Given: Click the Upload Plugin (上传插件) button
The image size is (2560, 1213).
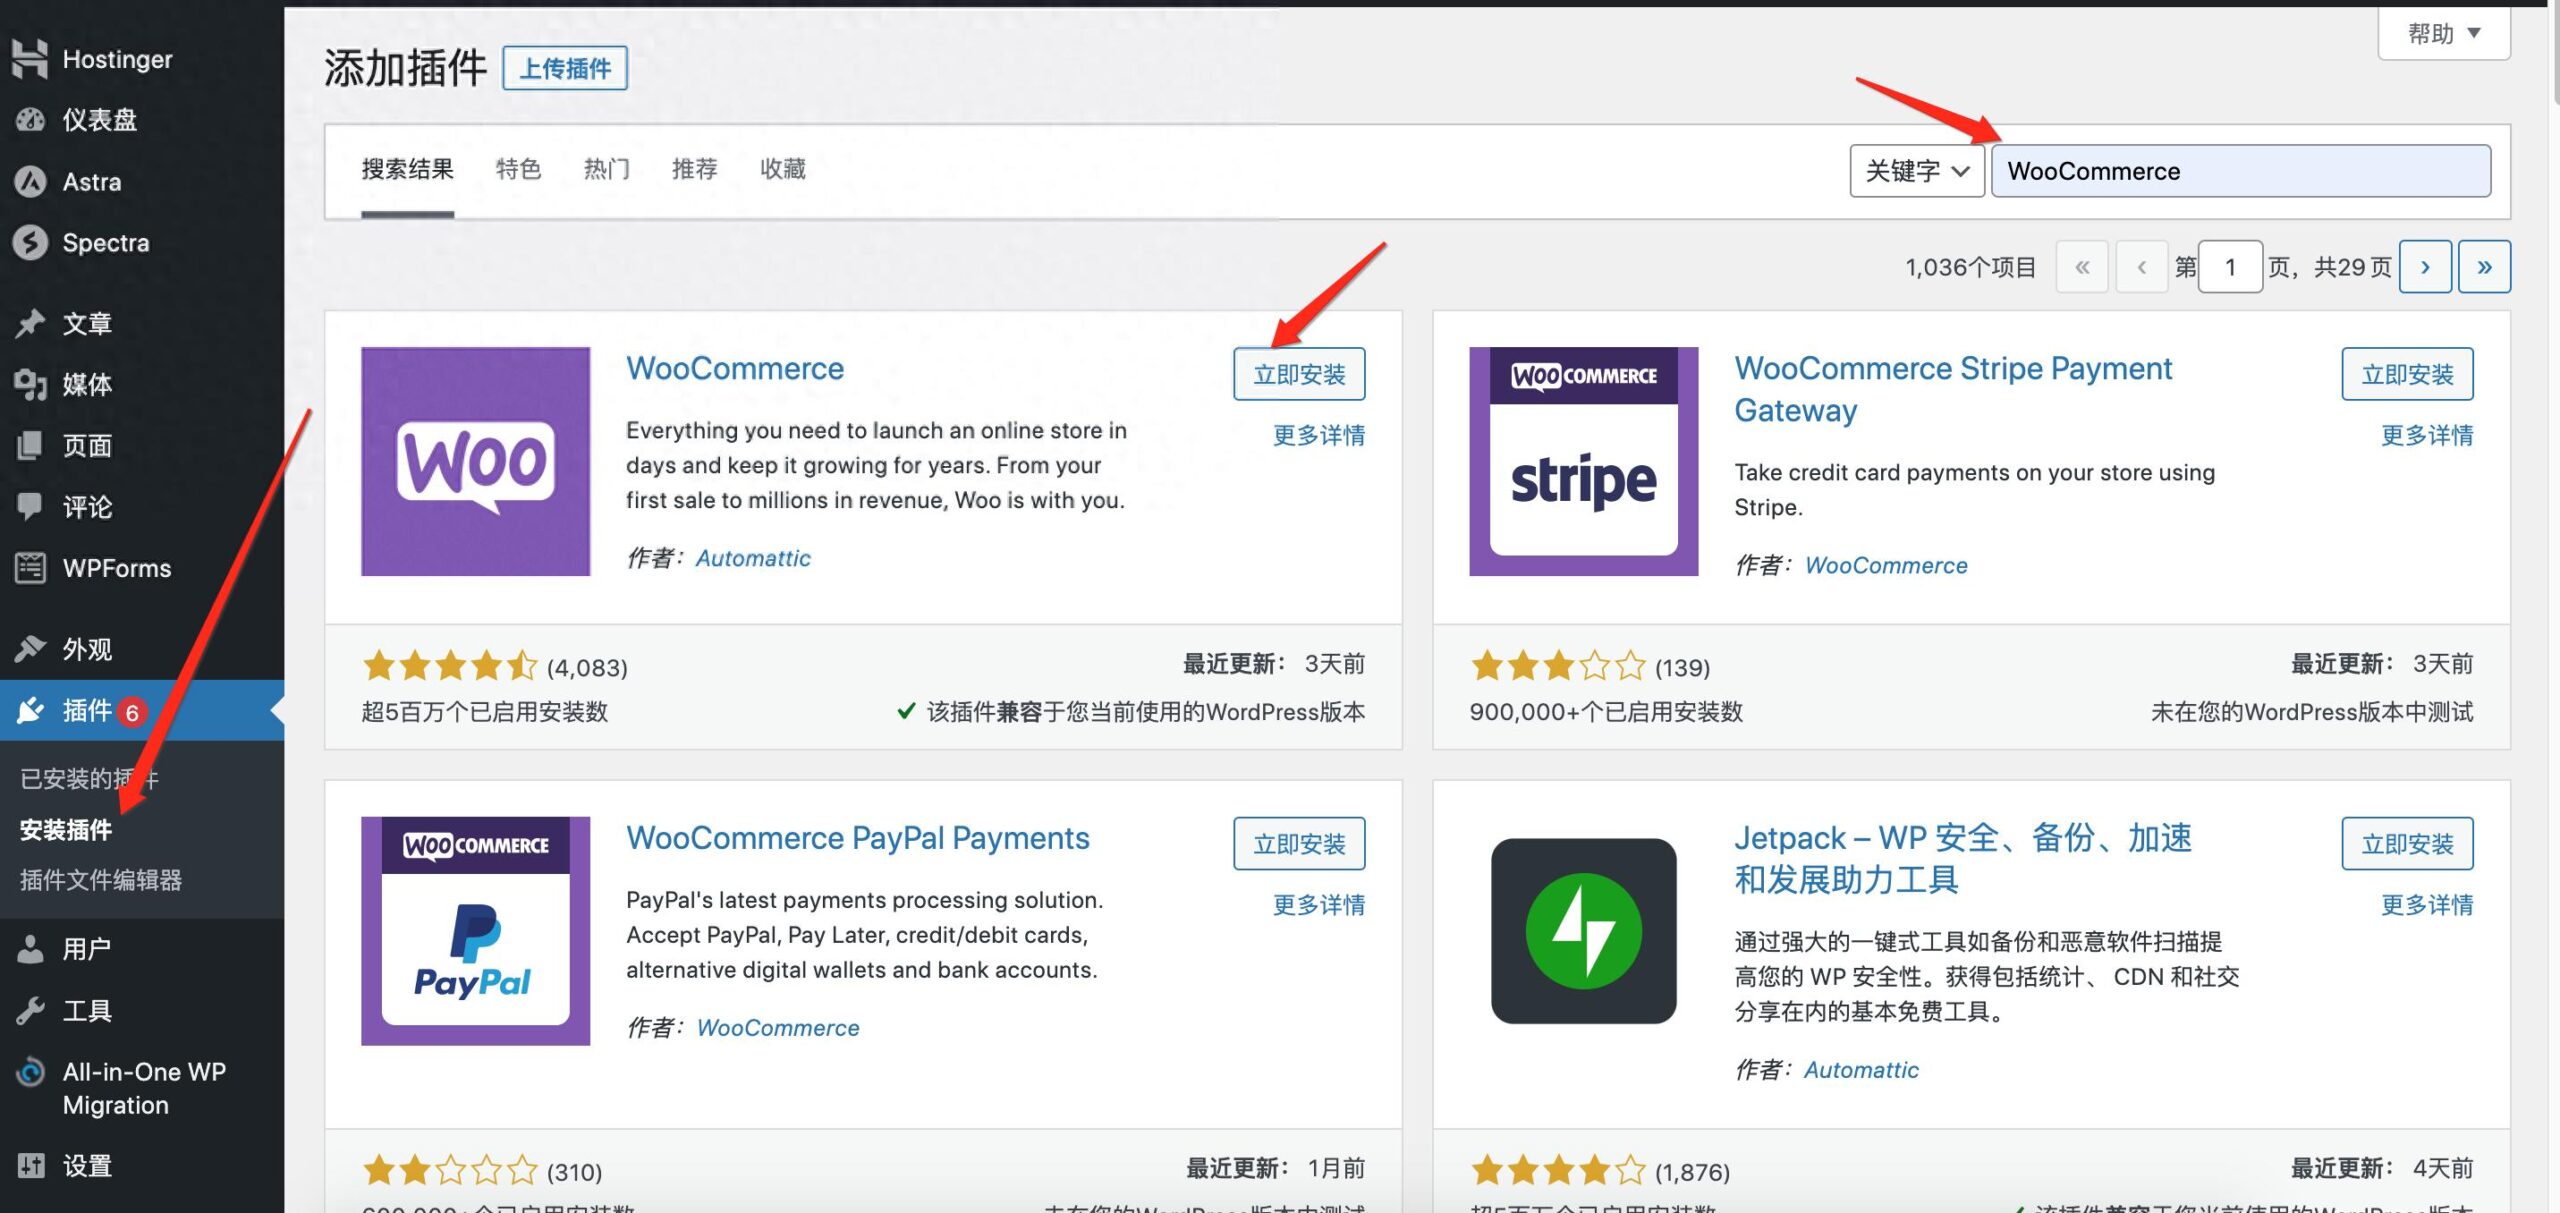Looking at the screenshot, I should (565, 68).
